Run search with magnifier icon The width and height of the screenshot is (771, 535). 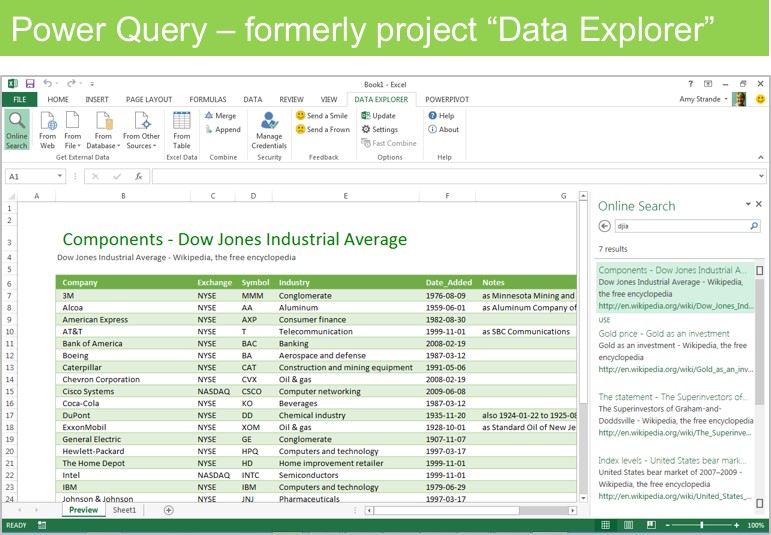tap(754, 226)
